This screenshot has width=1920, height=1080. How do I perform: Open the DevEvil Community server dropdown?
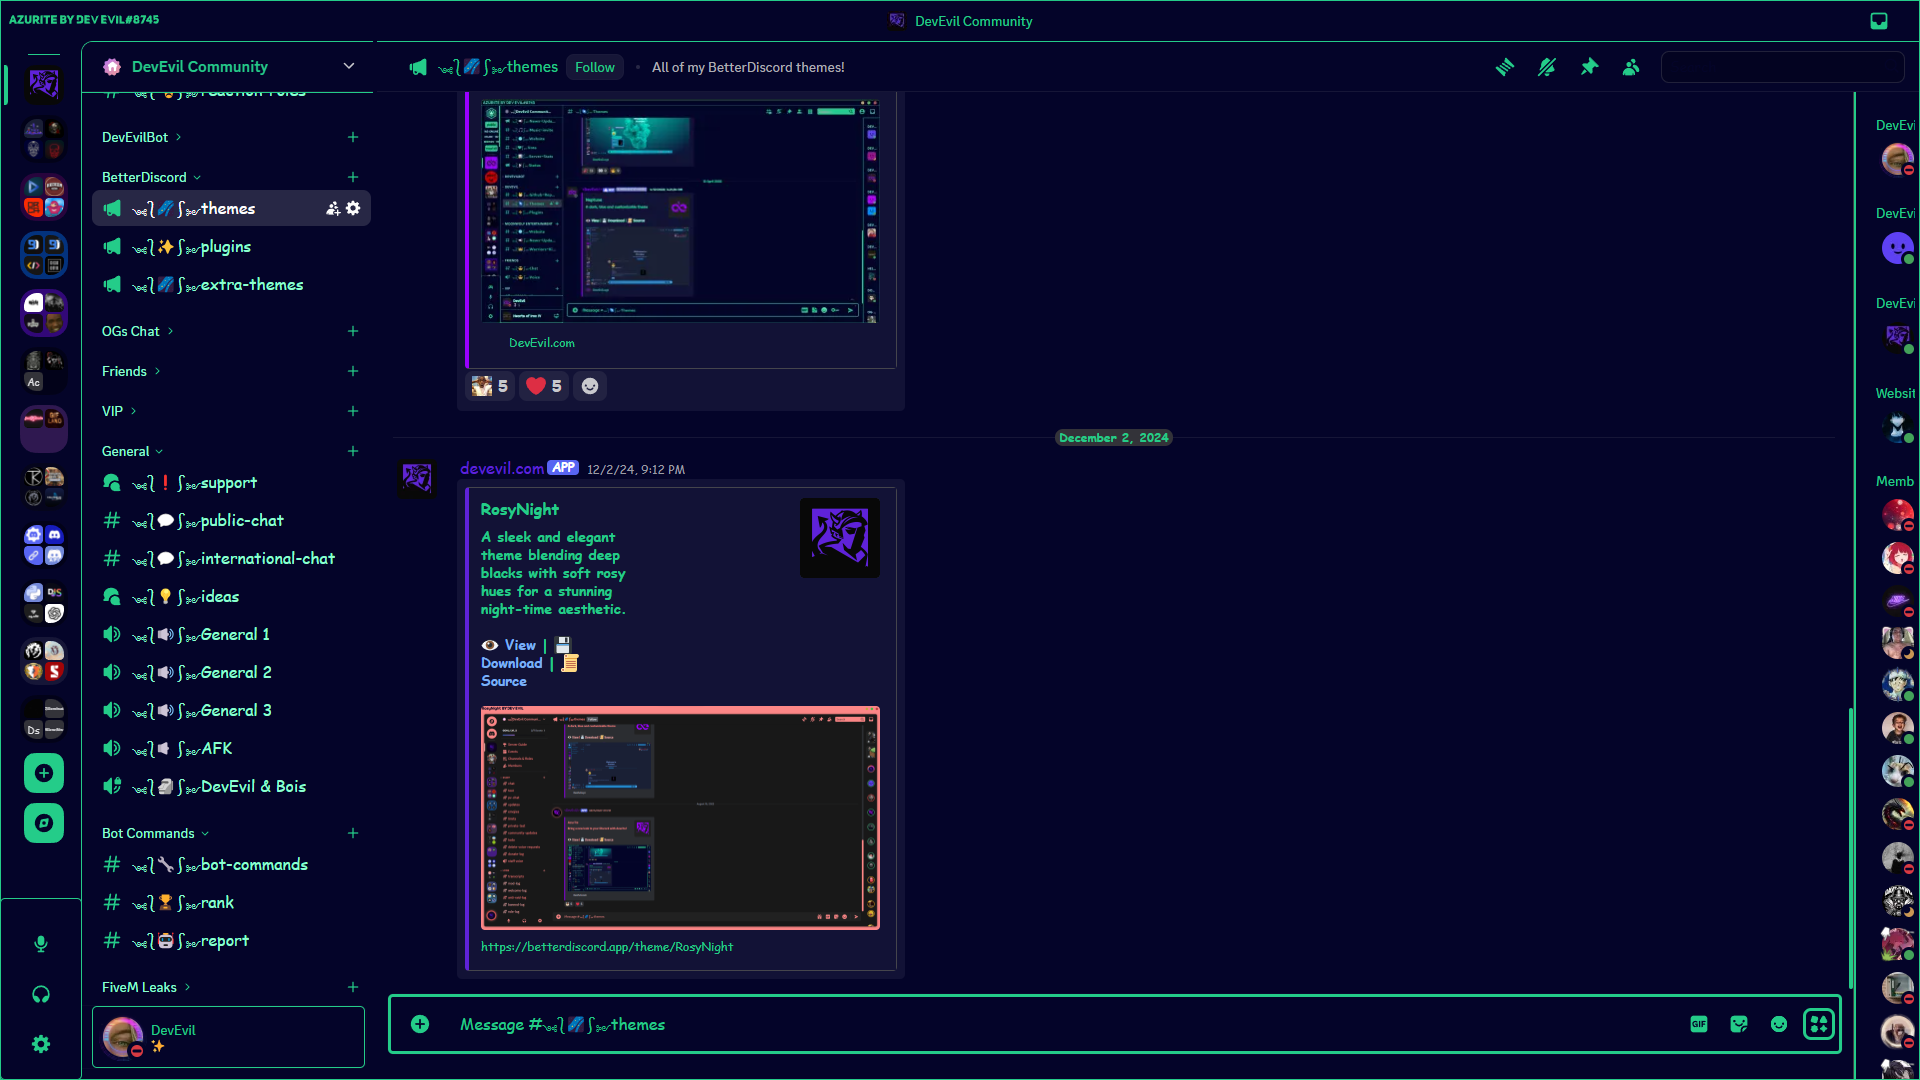[348, 66]
